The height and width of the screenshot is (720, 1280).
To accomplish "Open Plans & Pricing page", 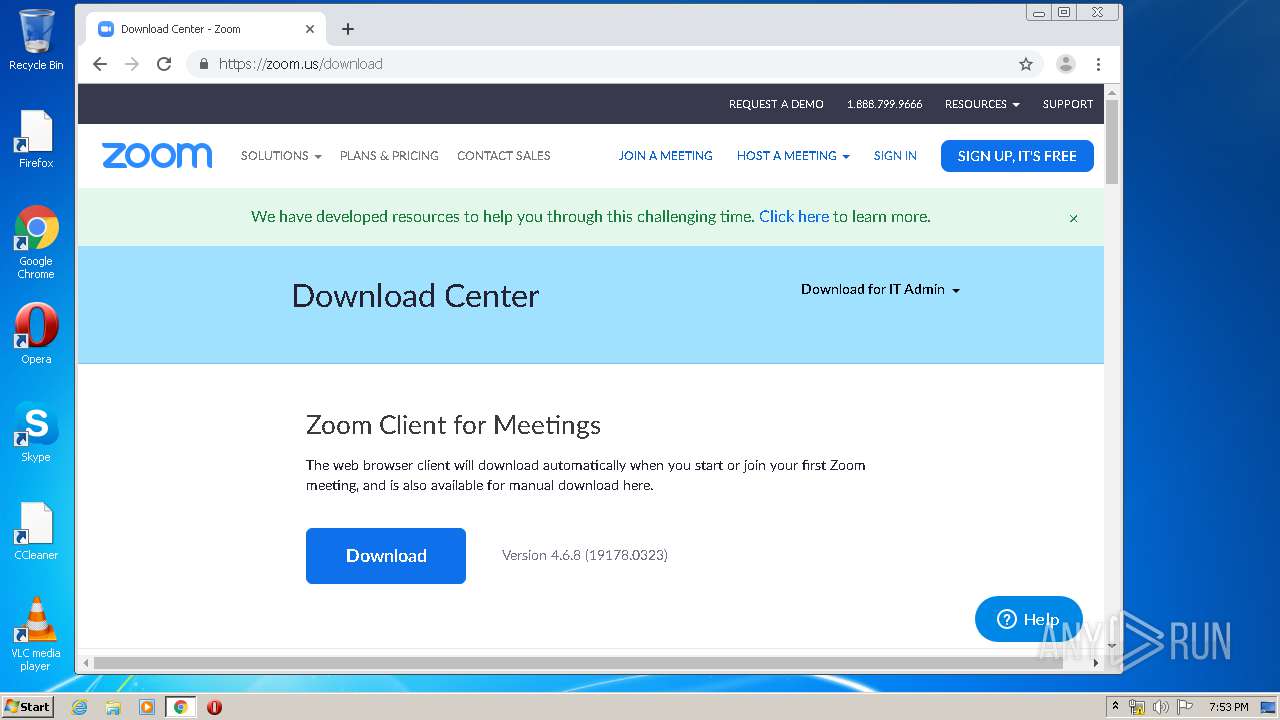I will pyautogui.click(x=389, y=156).
